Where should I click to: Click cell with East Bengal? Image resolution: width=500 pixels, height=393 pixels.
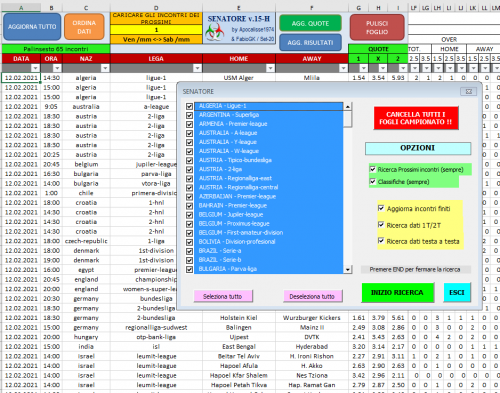pyautogui.click(x=239, y=347)
